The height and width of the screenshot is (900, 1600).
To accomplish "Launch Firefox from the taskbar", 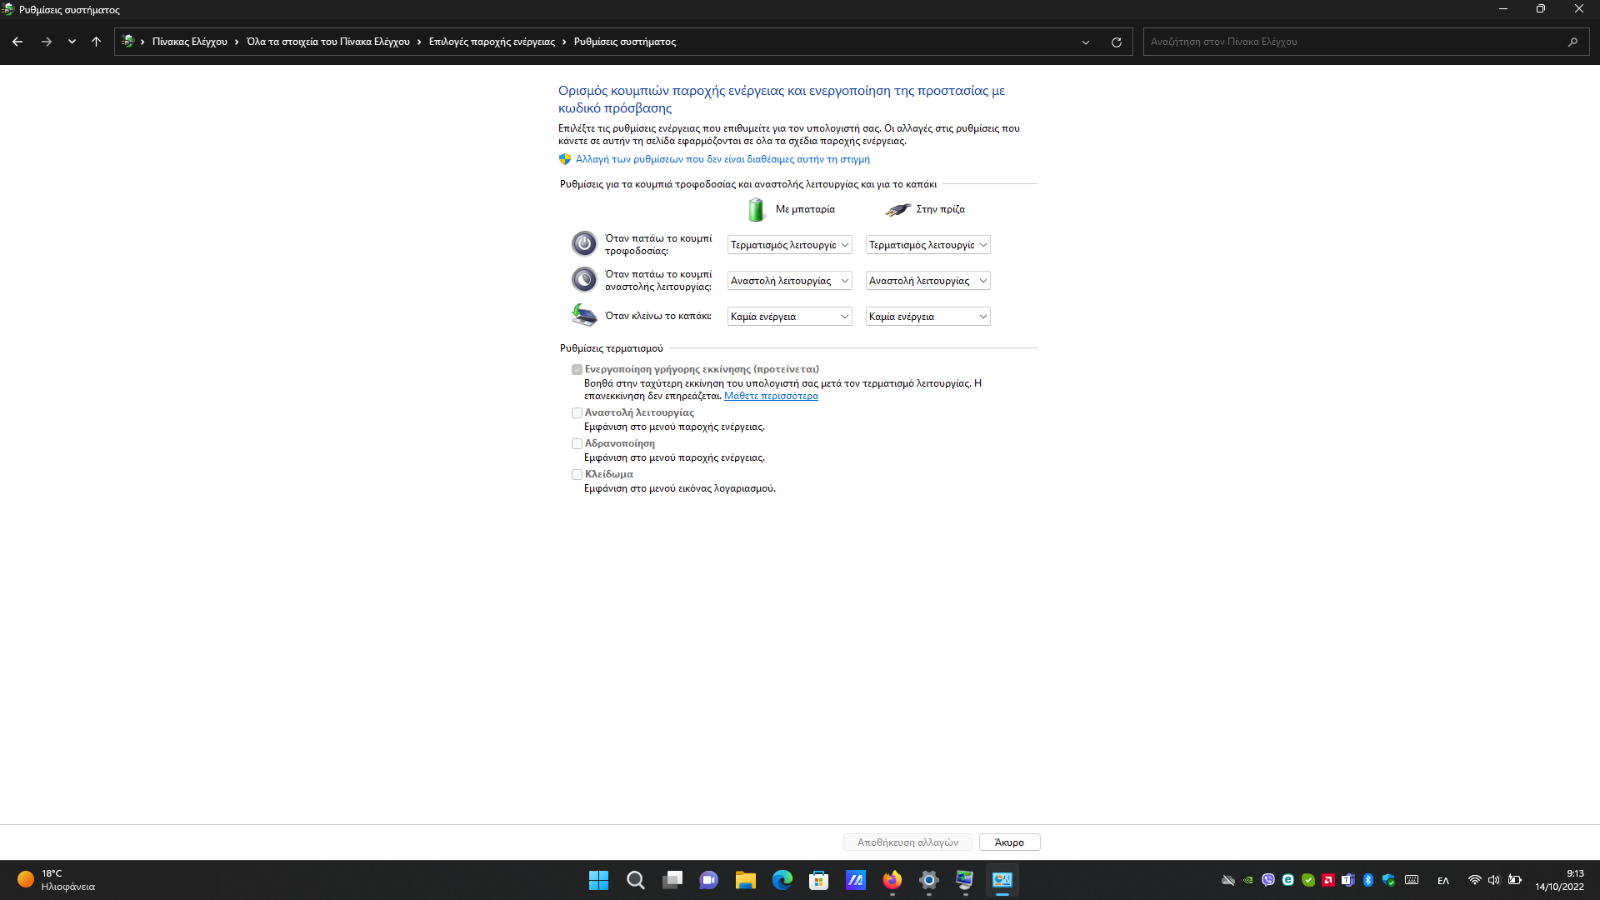I will (892, 880).
